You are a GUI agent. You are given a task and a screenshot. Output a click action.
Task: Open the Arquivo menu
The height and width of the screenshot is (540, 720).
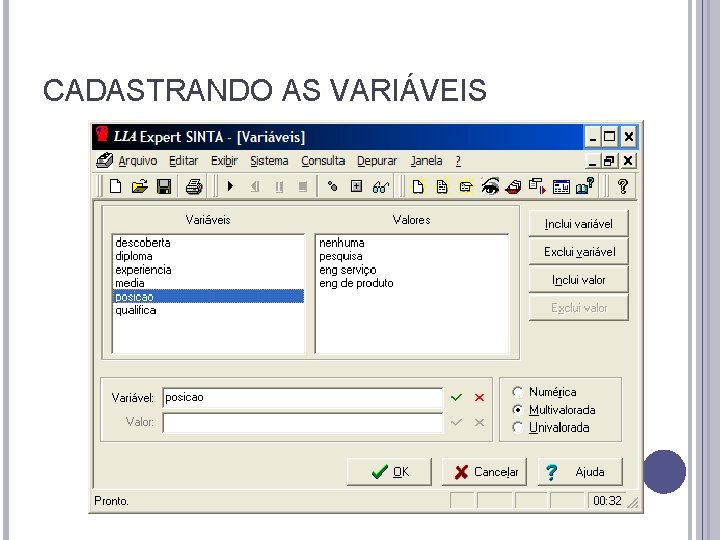pos(138,161)
